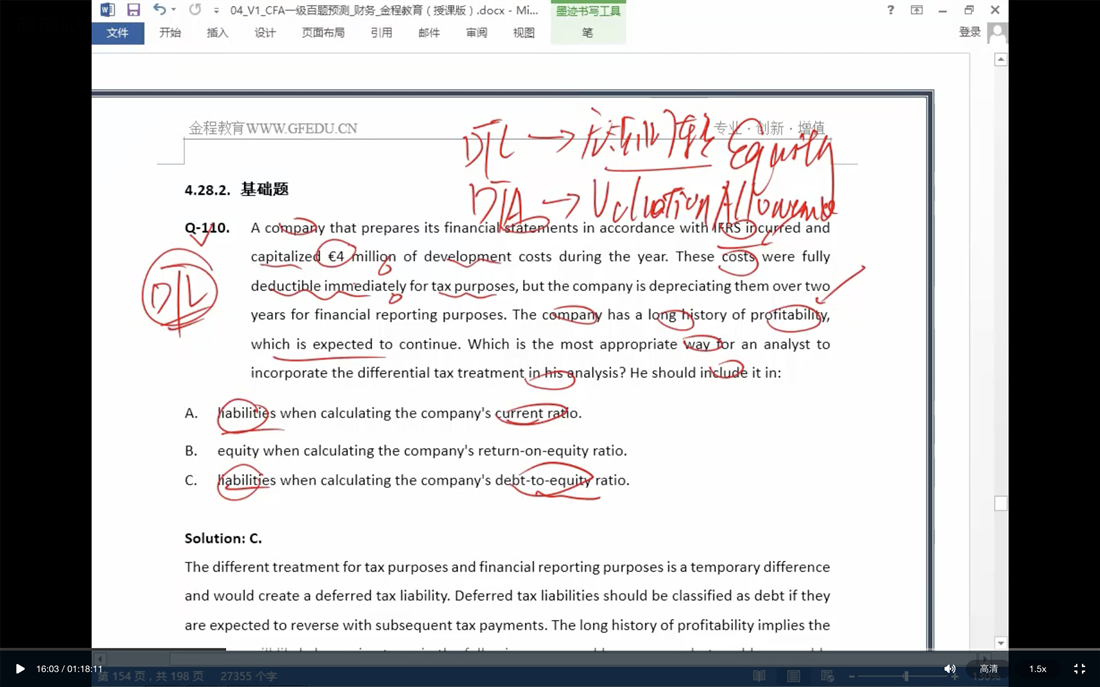This screenshot has width=1100, height=687.
Task: Enter fullscreen video mode
Action: 1080,669
